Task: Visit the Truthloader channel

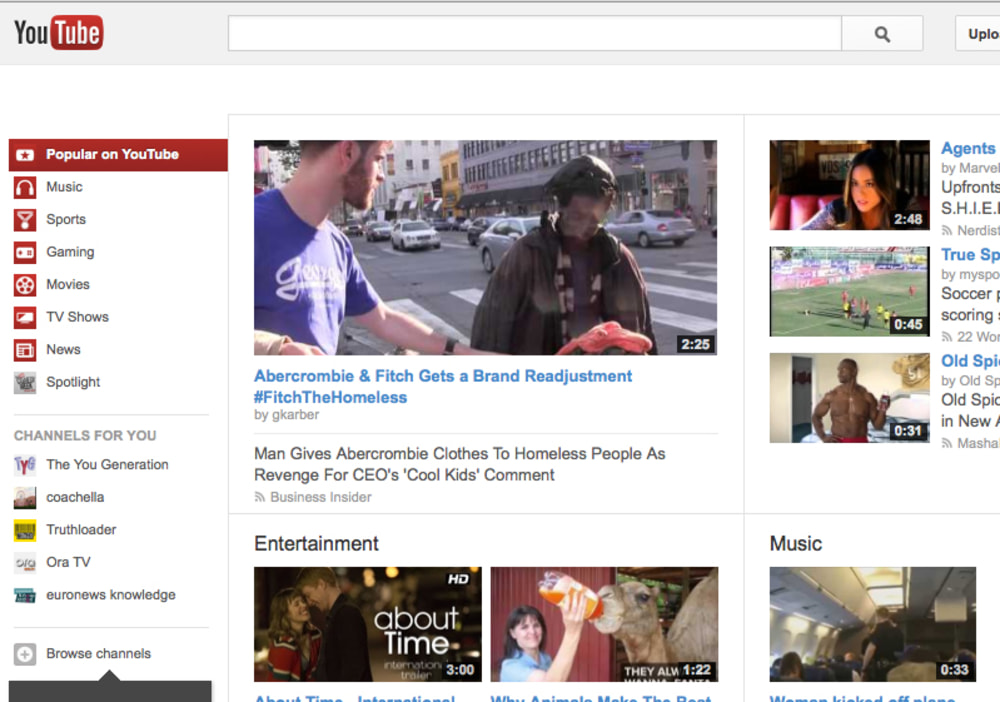Action: coord(81,529)
